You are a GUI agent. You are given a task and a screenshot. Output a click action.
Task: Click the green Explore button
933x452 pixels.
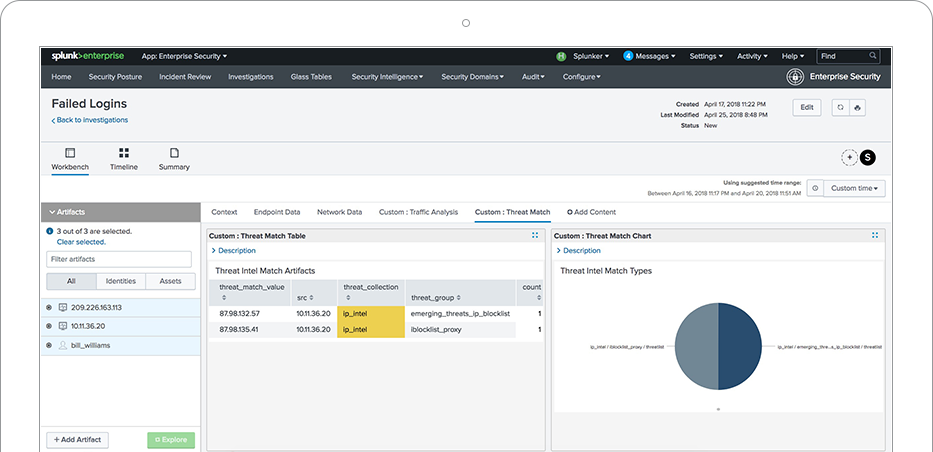click(x=171, y=440)
